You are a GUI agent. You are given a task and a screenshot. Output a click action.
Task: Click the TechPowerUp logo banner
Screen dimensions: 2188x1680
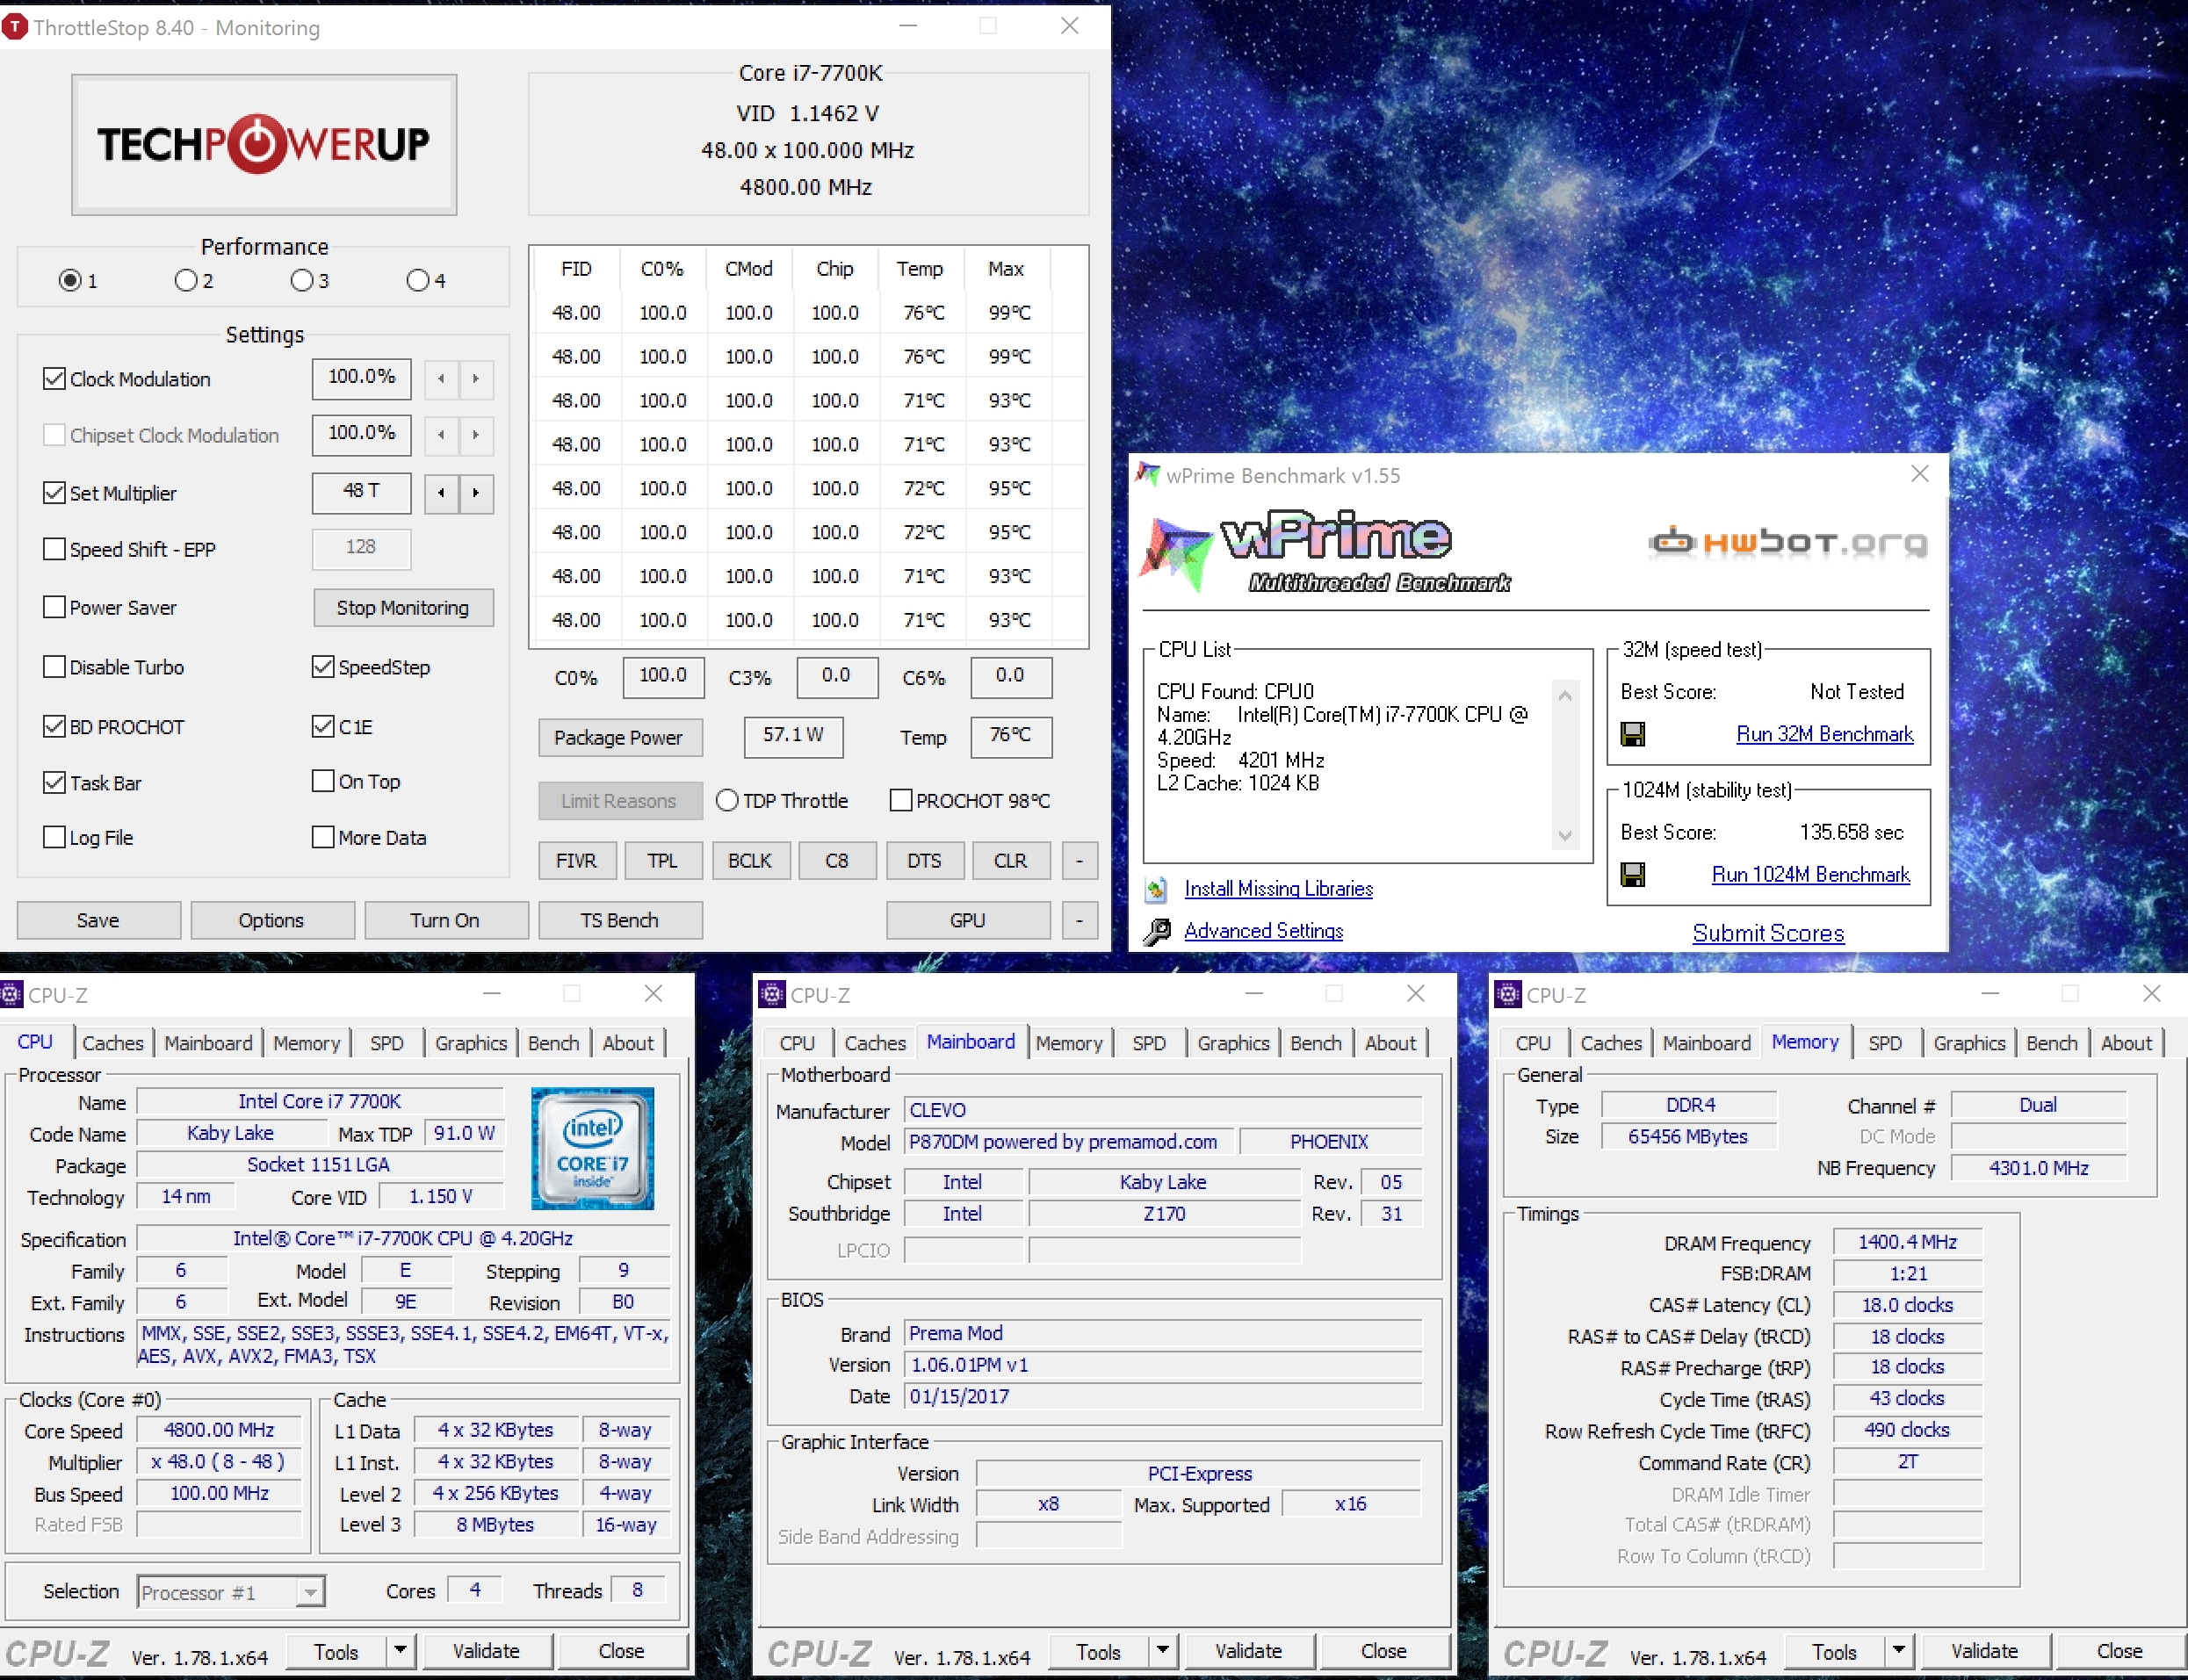click(x=264, y=145)
